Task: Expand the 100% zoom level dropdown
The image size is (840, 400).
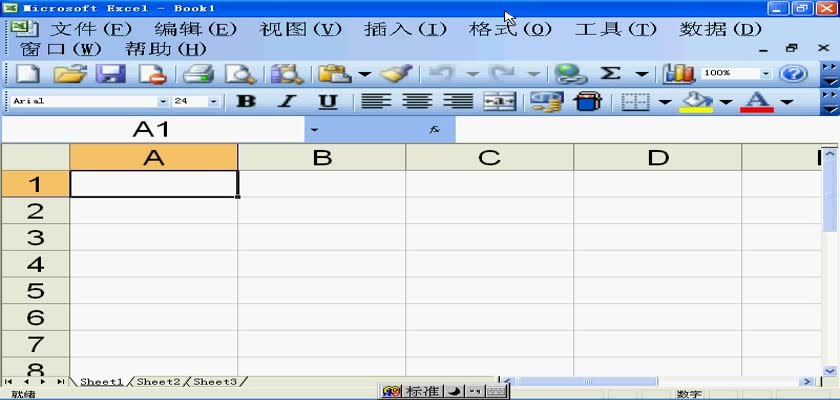Action: (766, 74)
